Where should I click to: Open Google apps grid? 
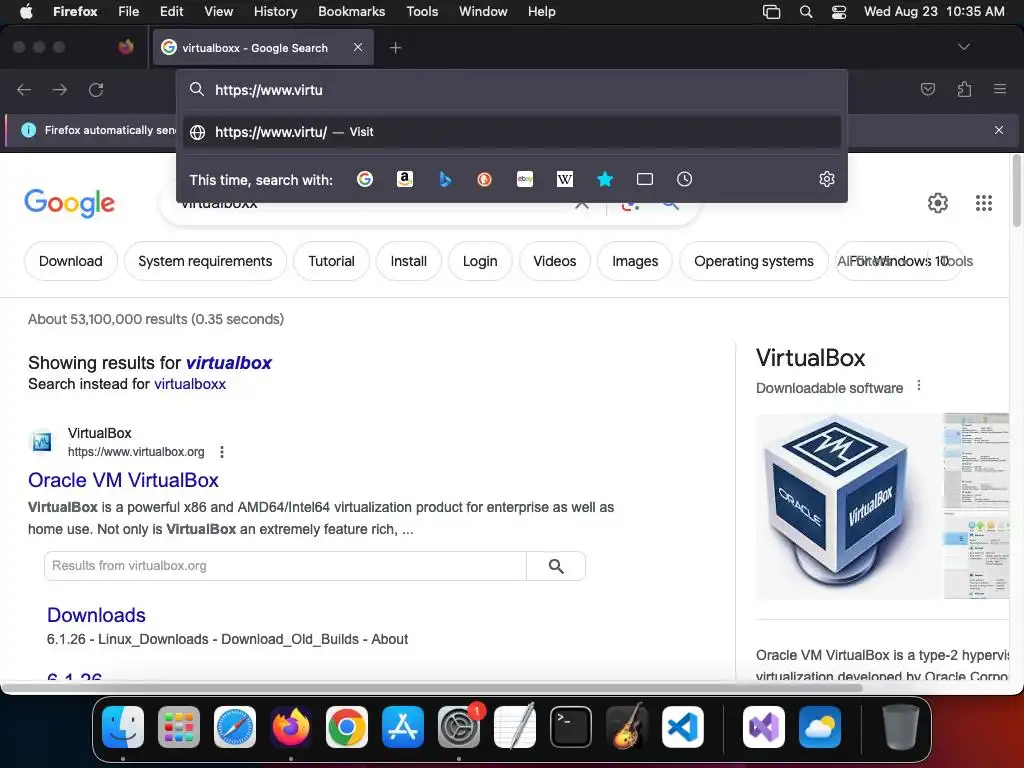[984, 203]
